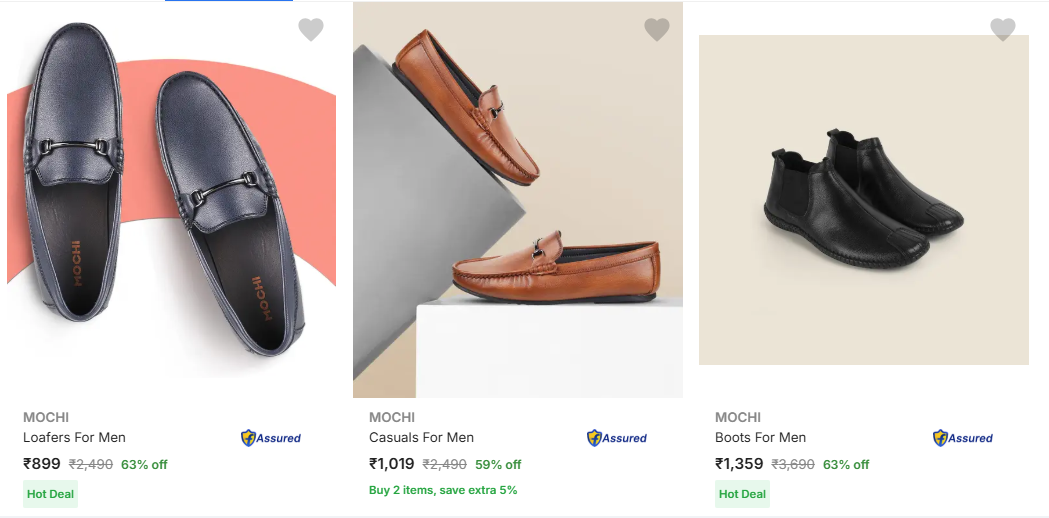Screen dimensions: 1049x518
Task: Open the black Chelsea boots product image
Action: coord(863,200)
